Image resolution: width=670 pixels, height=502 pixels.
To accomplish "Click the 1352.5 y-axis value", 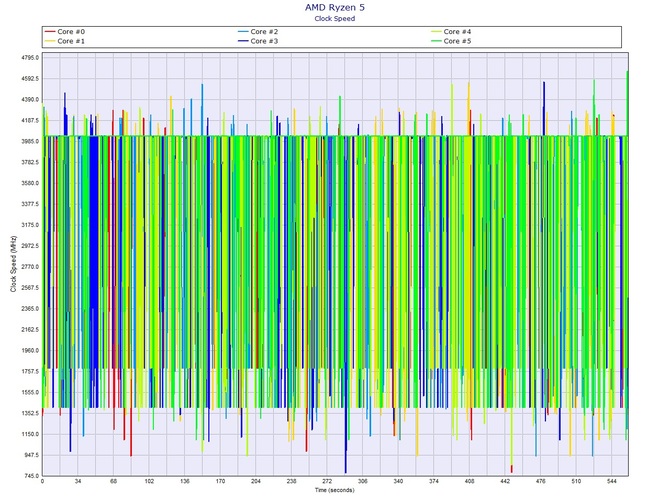I will (30, 413).
